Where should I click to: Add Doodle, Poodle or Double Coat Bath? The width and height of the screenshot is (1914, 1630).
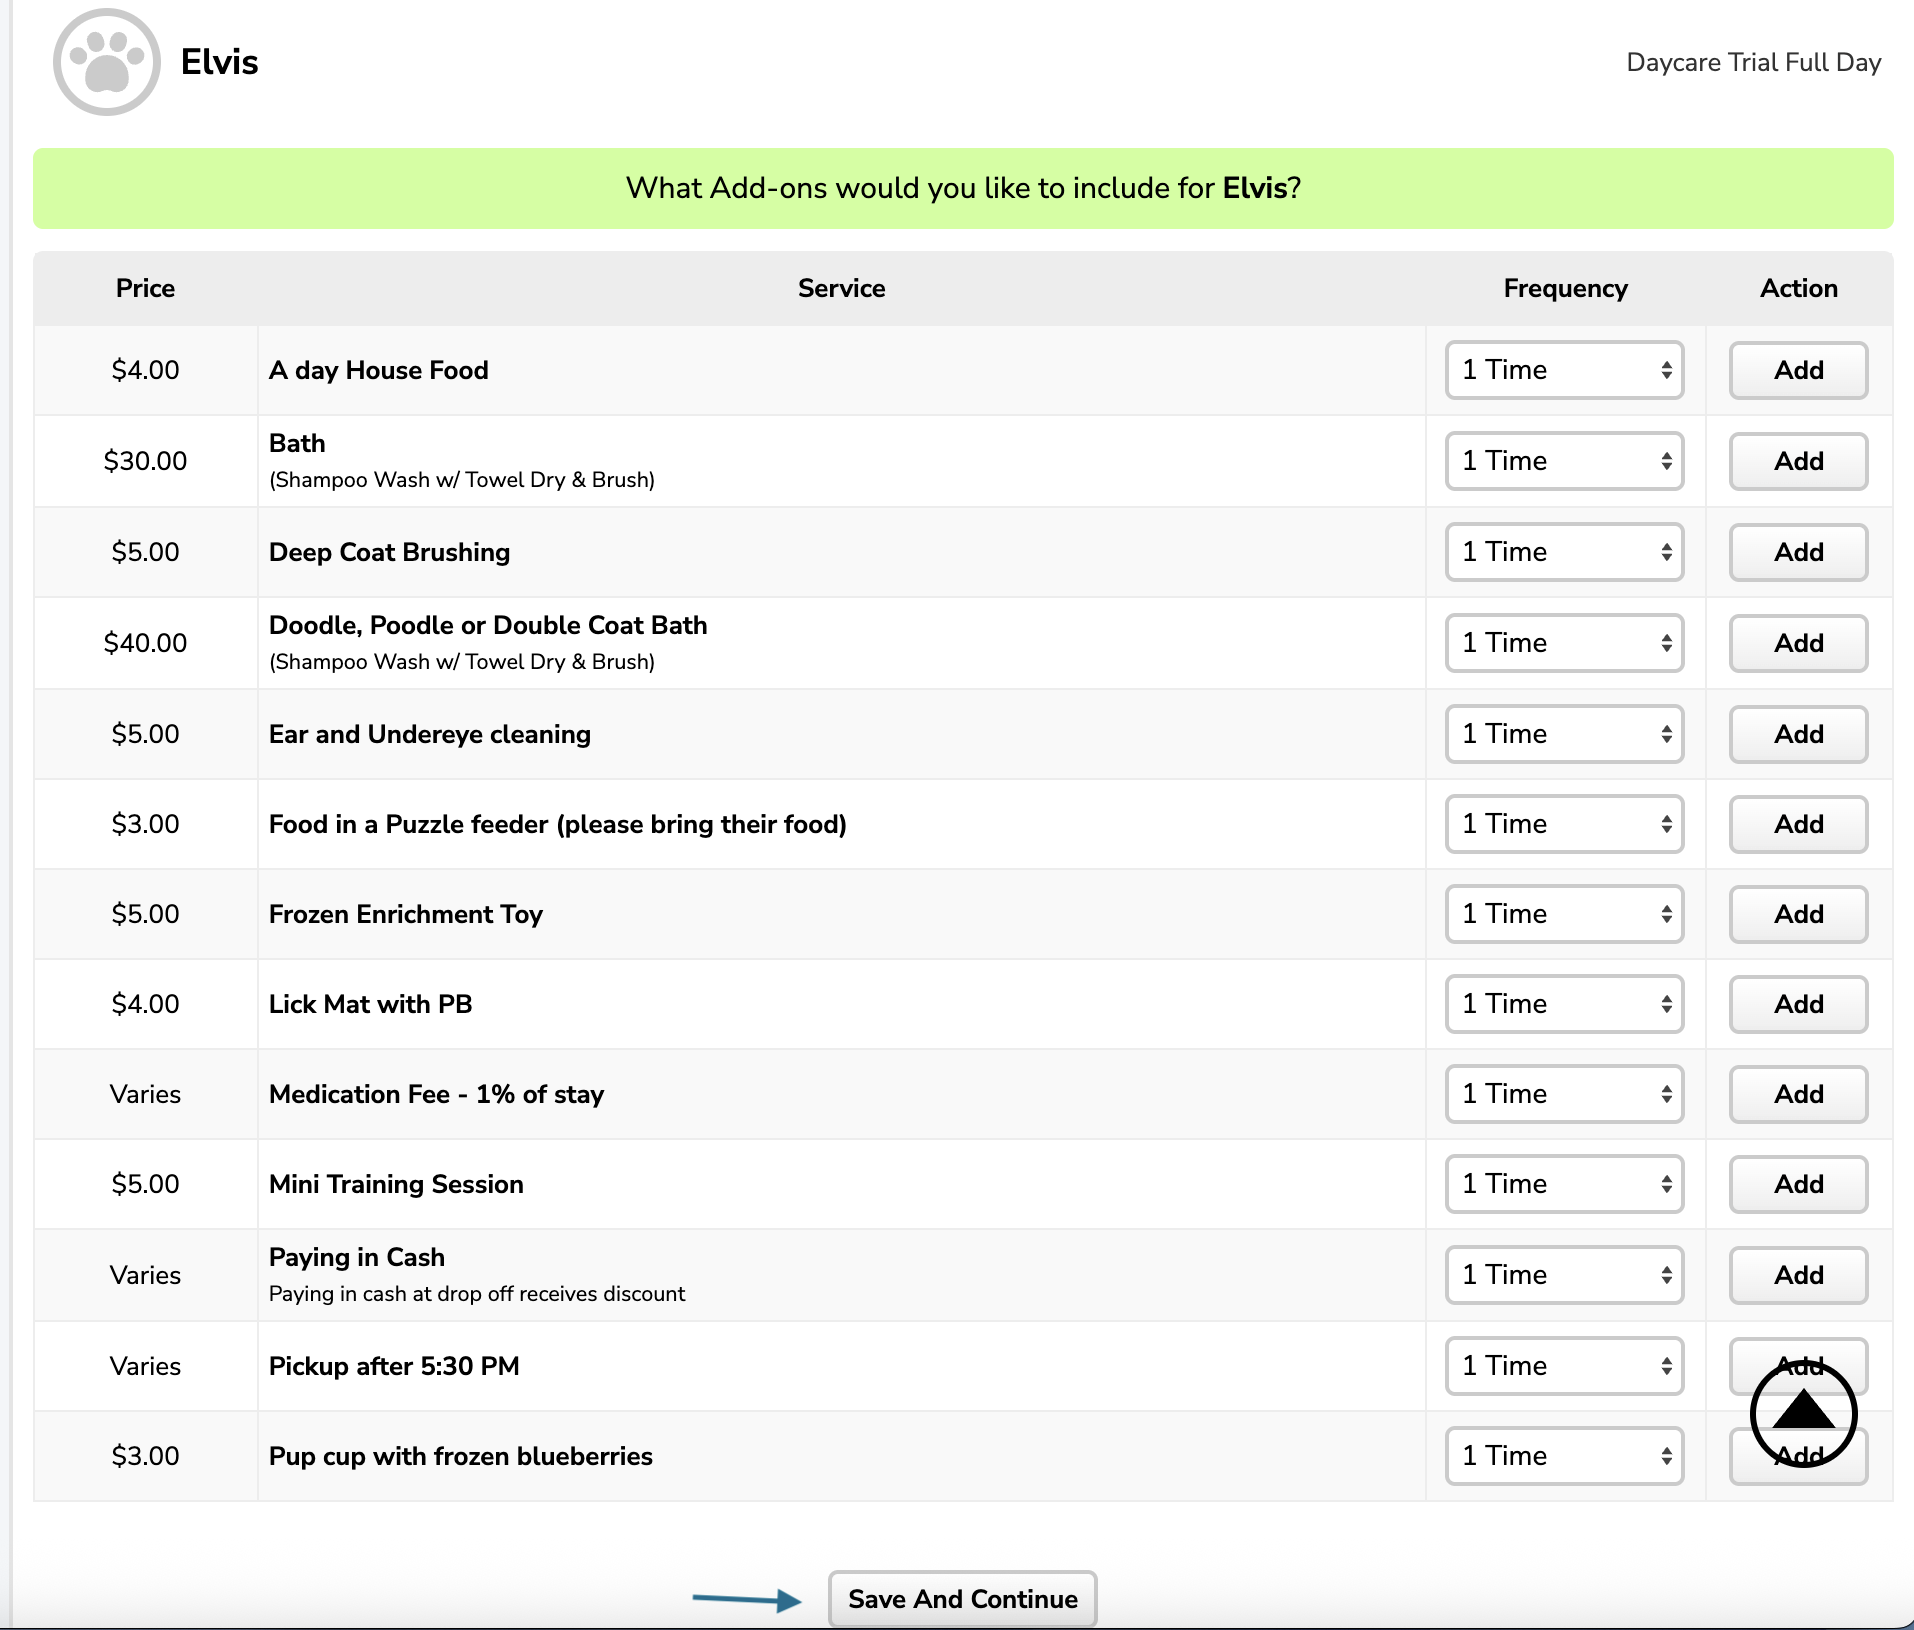pyautogui.click(x=1798, y=643)
